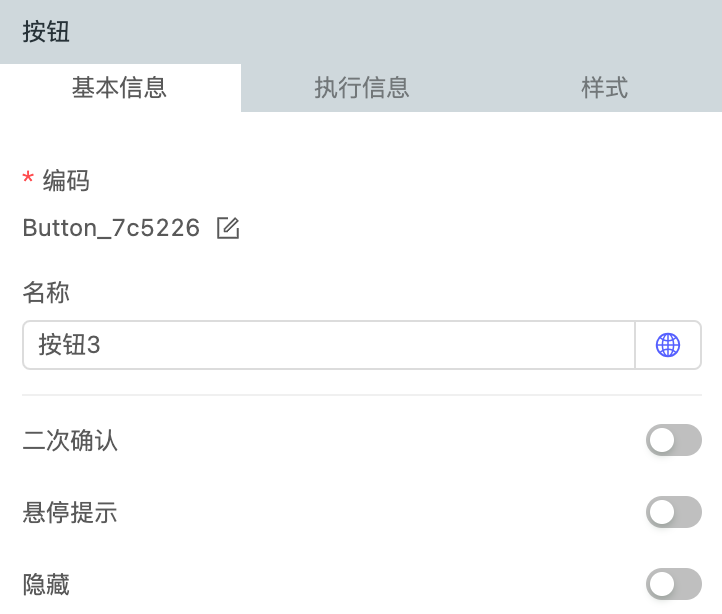722x614 pixels.
Task: Click blank space right of the edit pencil
Action: (450, 229)
